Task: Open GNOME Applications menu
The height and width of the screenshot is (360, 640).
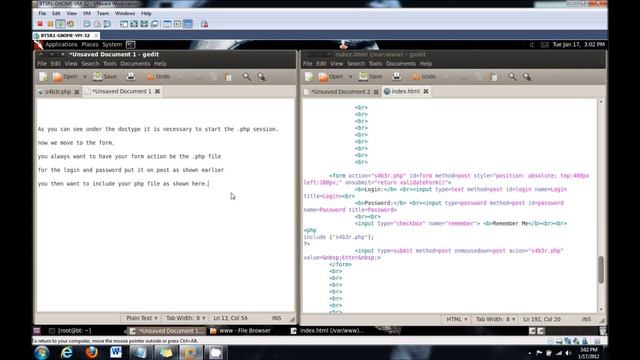Action: [x=61, y=44]
